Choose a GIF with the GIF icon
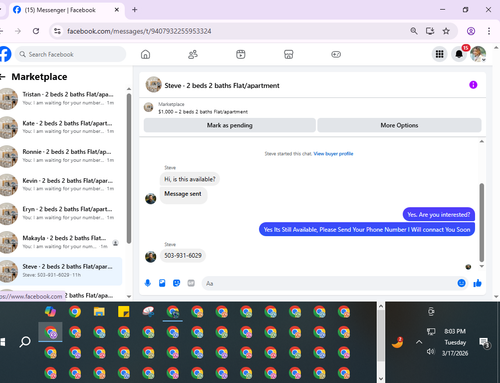Screen dimensions: 500x383 tap(191, 283)
